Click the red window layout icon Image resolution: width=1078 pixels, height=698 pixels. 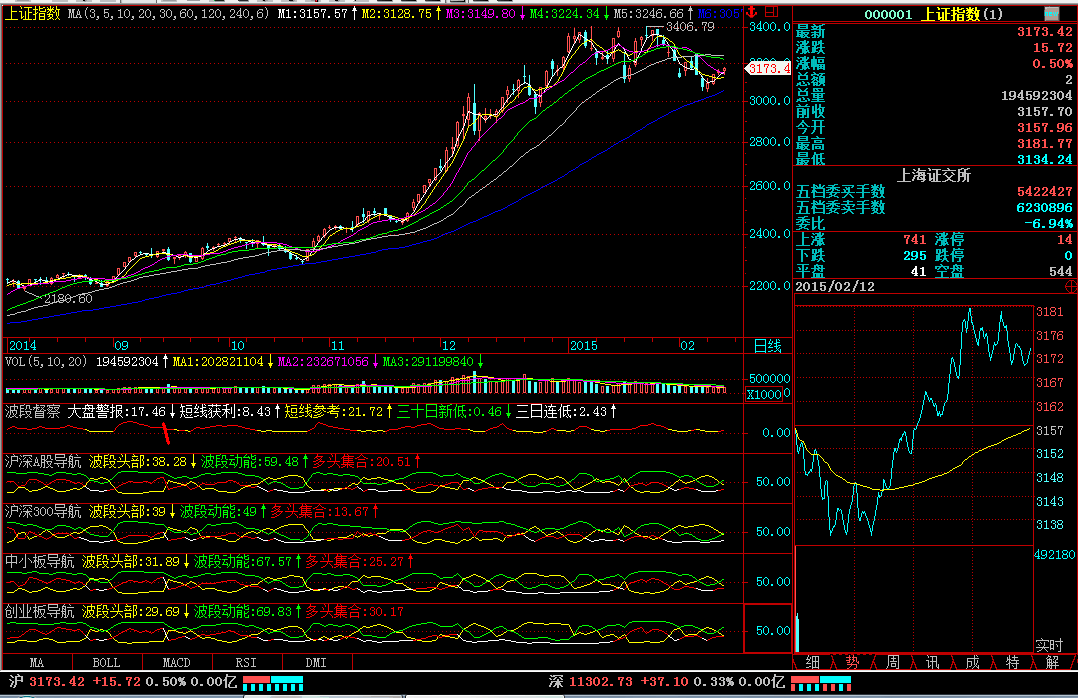pos(771,12)
